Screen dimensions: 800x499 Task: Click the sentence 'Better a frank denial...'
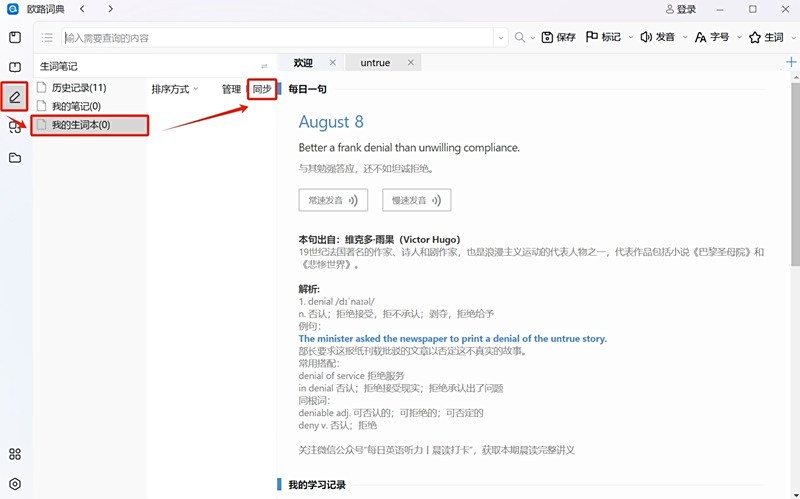(409, 148)
